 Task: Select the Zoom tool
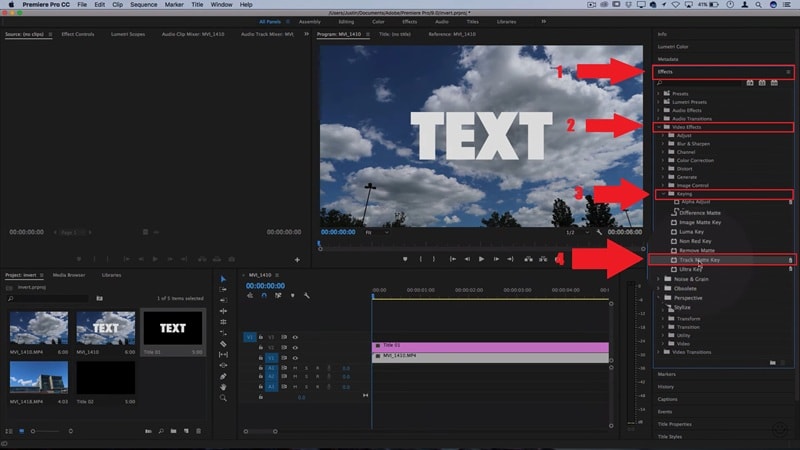(x=223, y=398)
